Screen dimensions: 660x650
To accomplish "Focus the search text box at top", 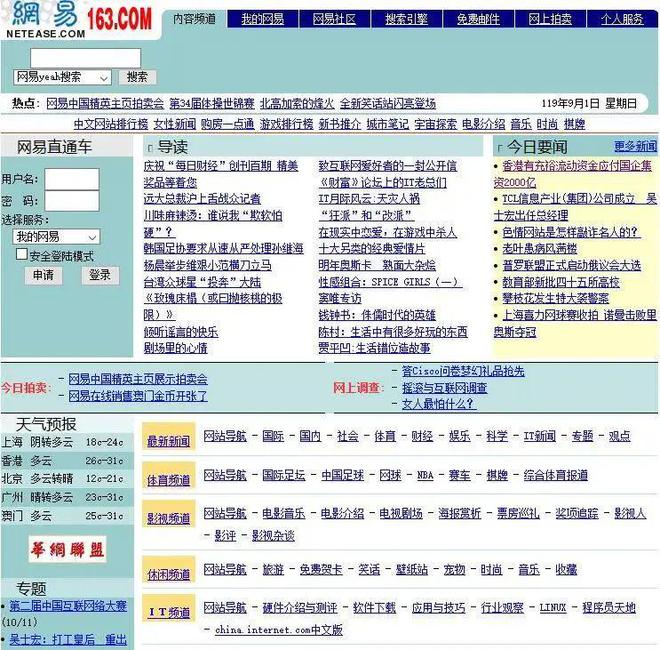I will click(85, 58).
